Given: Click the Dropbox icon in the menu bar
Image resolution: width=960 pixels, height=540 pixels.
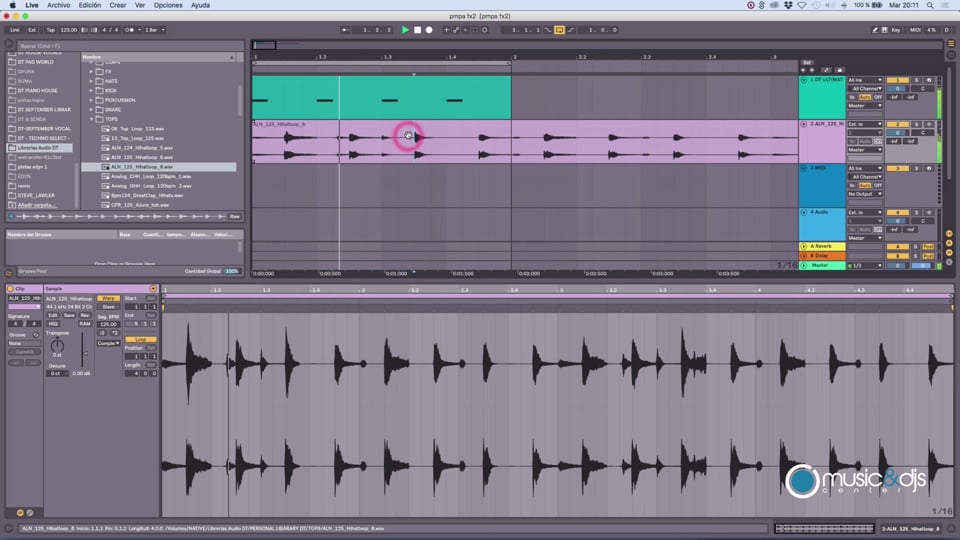Looking at the screenshot, I should (788, 5).
